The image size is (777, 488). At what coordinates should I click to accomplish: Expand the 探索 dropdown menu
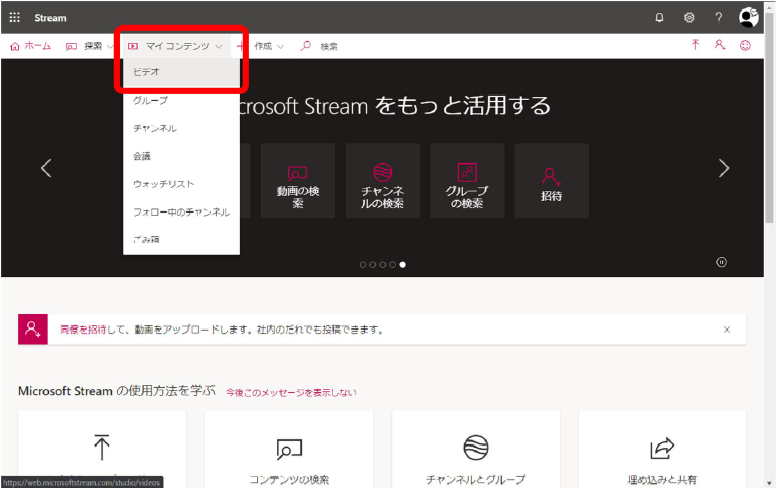(x=90, y=46)
